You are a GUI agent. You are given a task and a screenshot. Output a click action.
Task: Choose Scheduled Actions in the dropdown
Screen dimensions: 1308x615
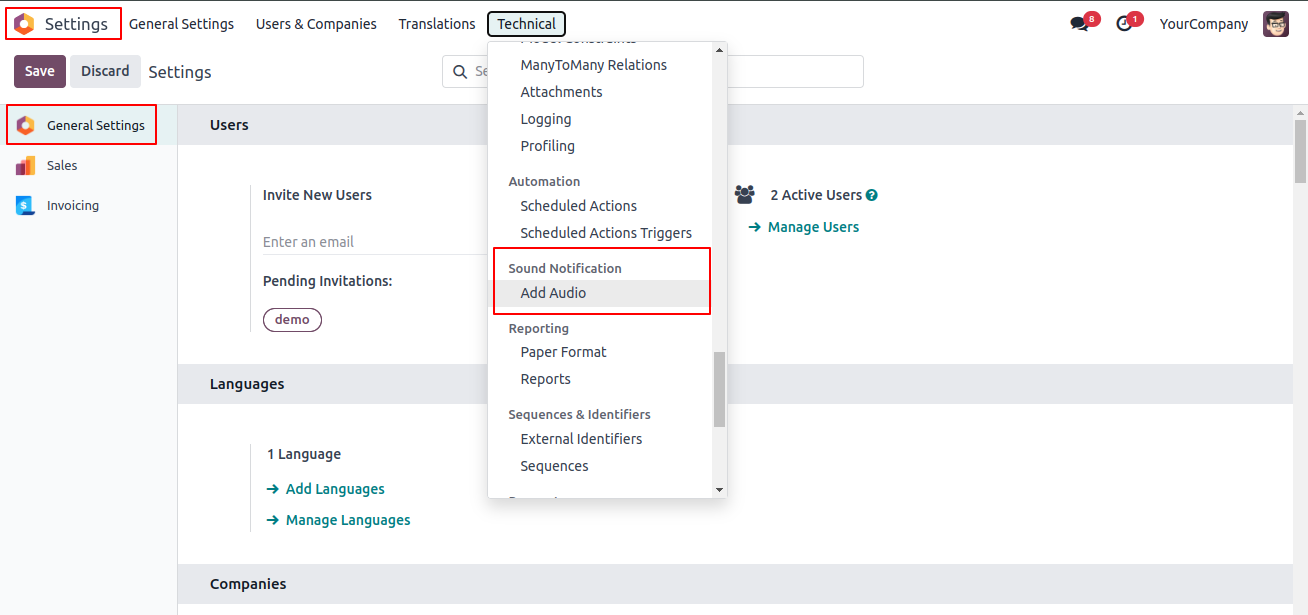[x=578, y=206]
